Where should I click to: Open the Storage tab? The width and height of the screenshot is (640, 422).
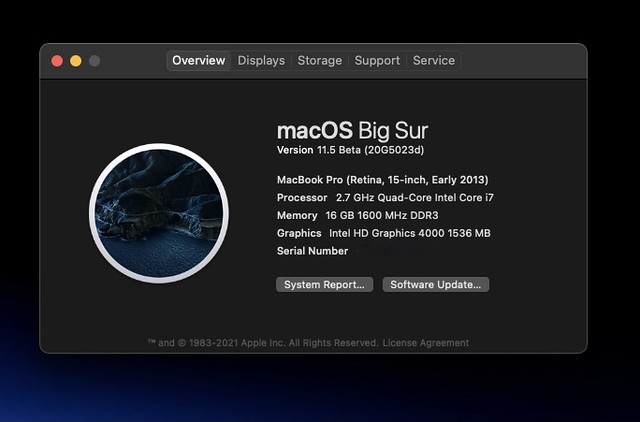(320, 61)
